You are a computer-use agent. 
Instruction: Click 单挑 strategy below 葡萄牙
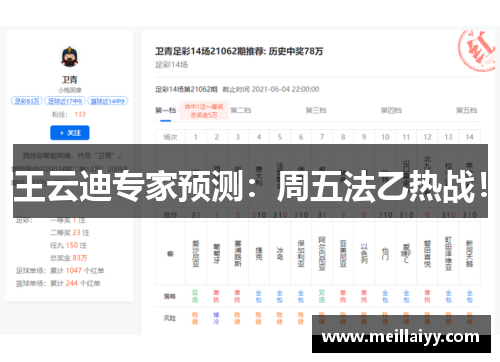216,296
